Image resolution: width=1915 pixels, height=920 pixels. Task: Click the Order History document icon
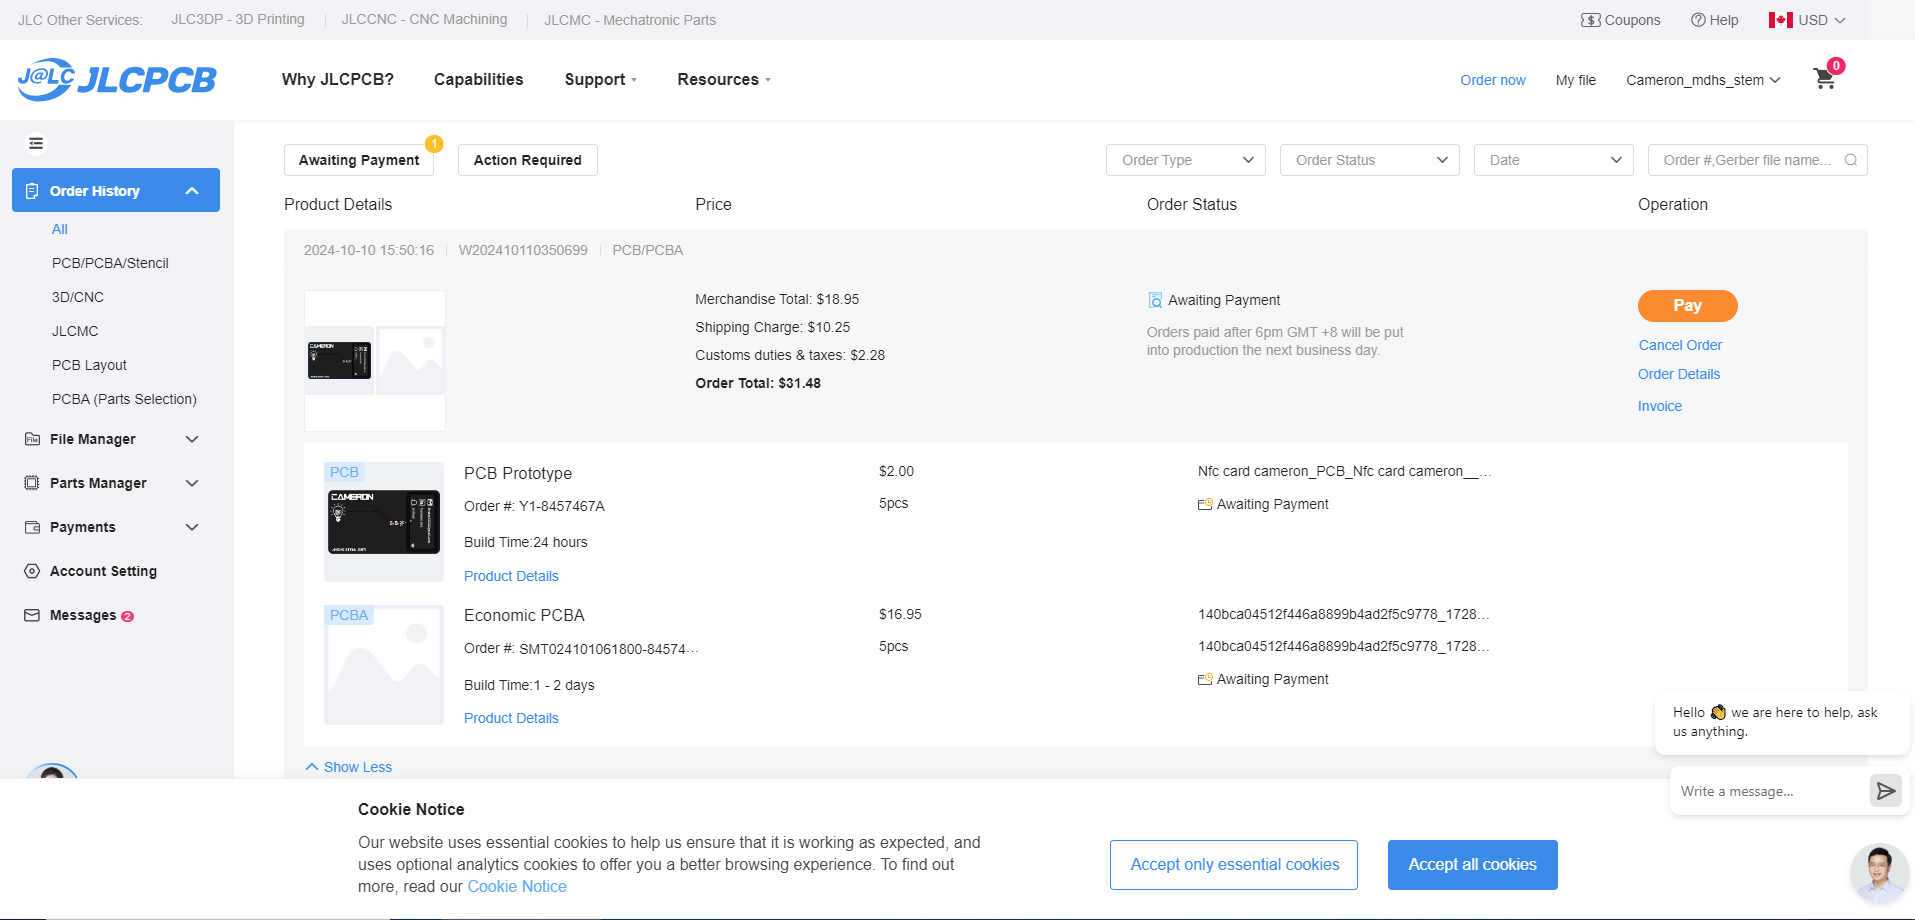32,191
